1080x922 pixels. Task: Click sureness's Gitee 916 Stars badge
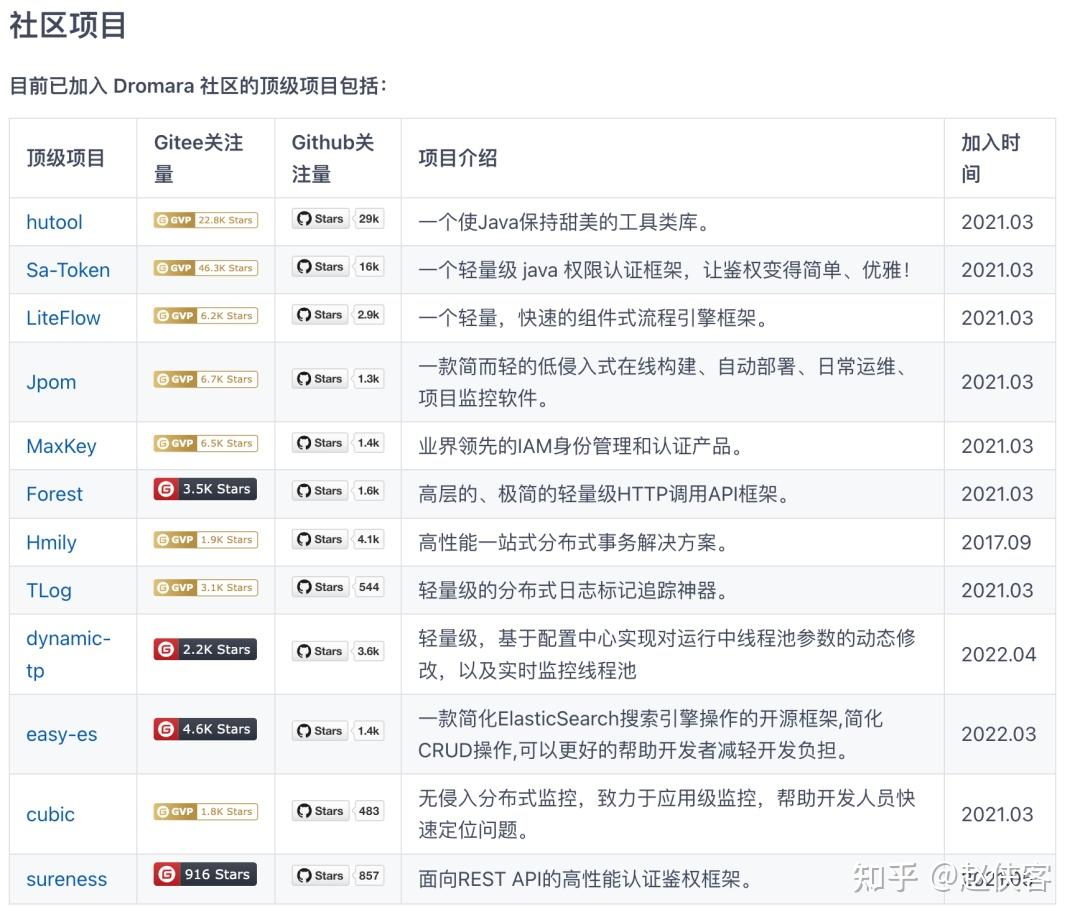(x=204, y=874)
